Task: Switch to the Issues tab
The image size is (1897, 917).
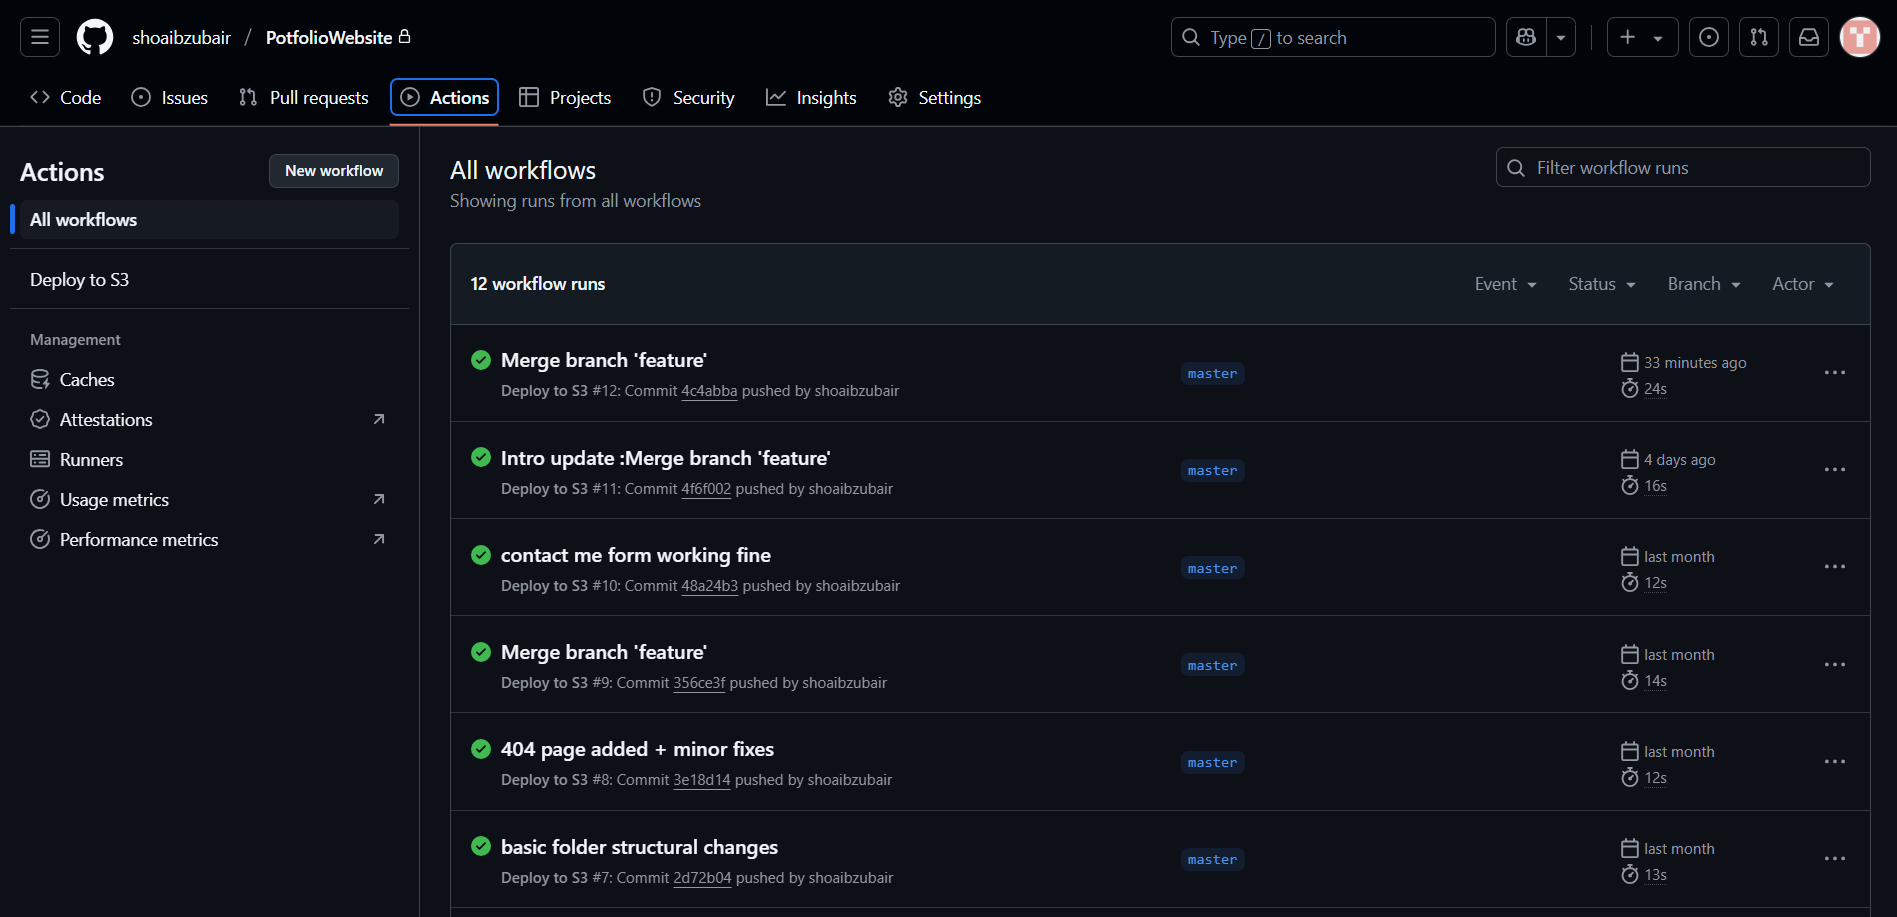Action: pos(170,97)
